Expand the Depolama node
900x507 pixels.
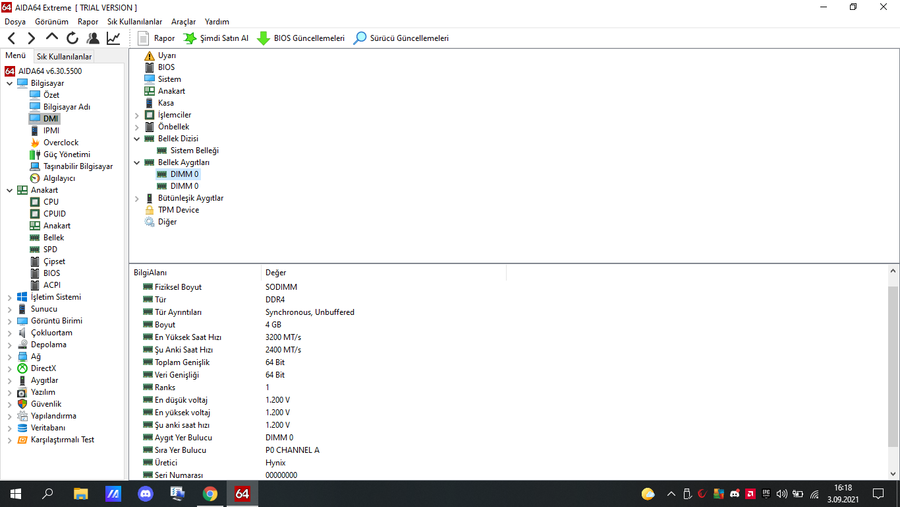(x=9, y=345)
